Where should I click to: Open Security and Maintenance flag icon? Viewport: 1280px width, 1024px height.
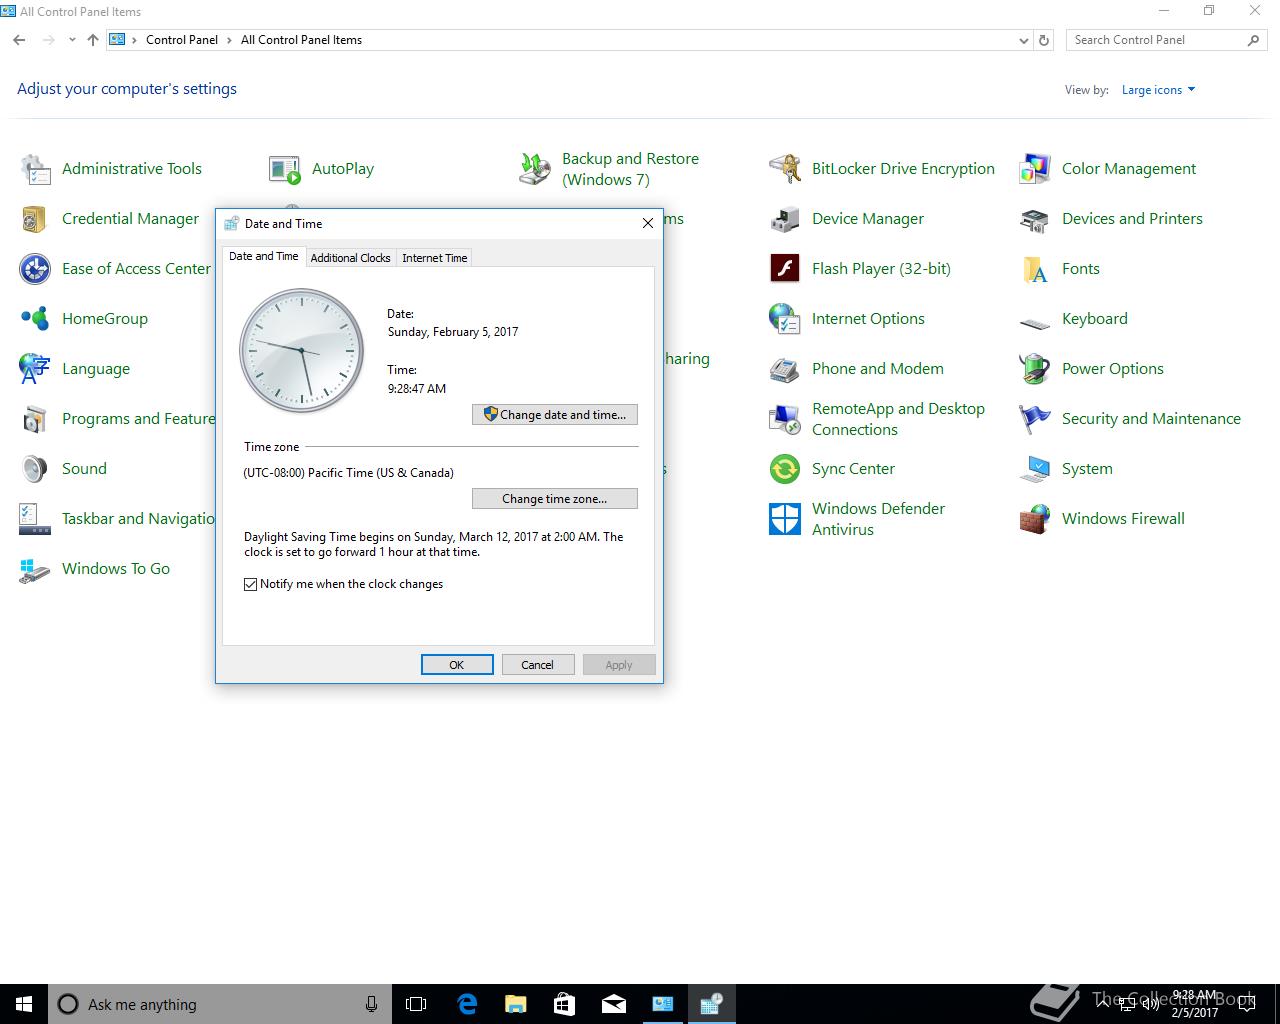coord(1035,419)
